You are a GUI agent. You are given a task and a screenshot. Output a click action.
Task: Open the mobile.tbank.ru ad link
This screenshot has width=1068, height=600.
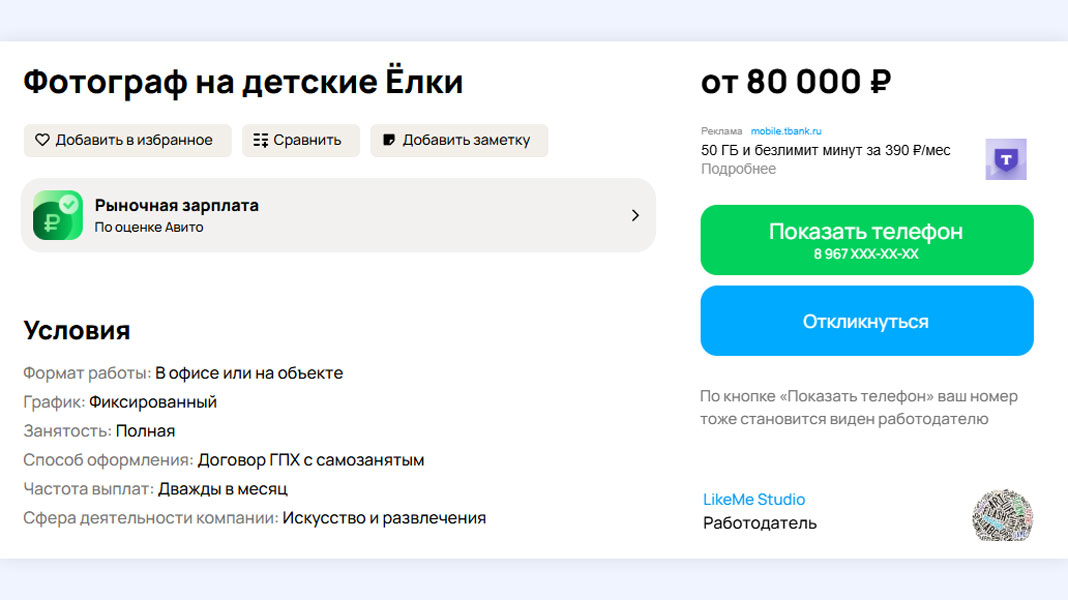tap(786, 131)
